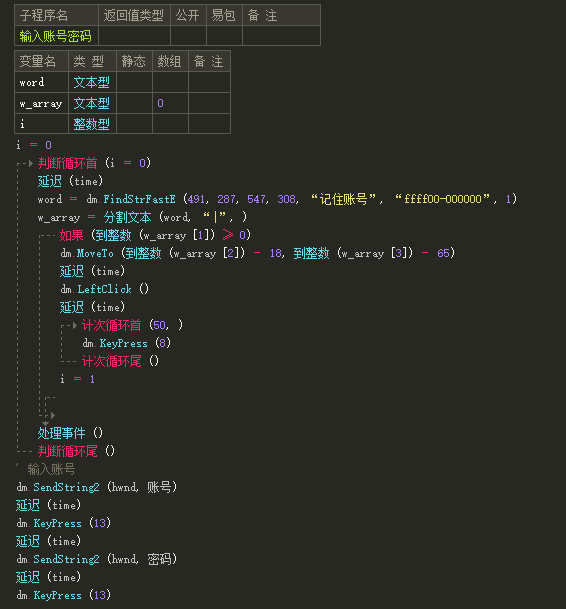Viewport: 566px width, 609px height.
Task: Collapse the 计次循环首 loop arrow
Action: [75, 325]
